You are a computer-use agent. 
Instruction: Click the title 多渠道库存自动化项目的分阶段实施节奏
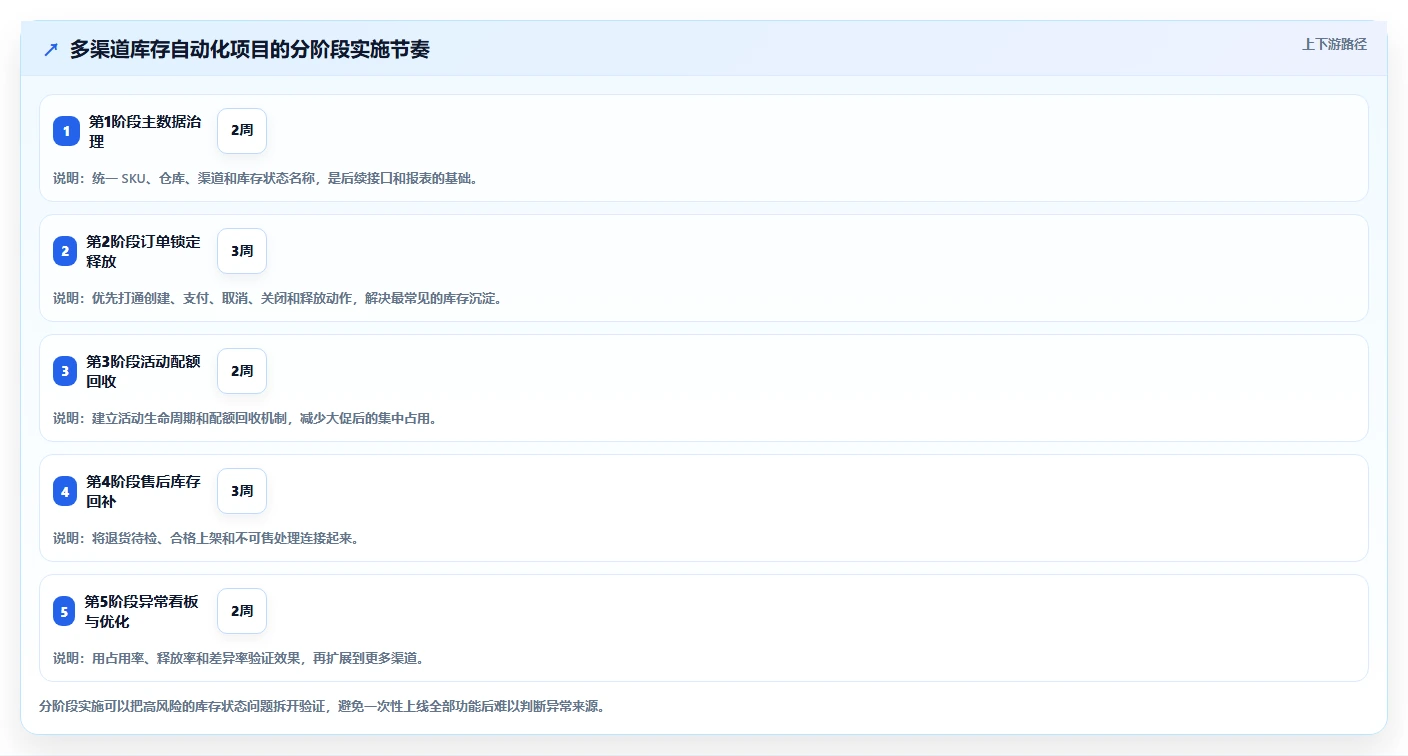(x=249, y=49)
